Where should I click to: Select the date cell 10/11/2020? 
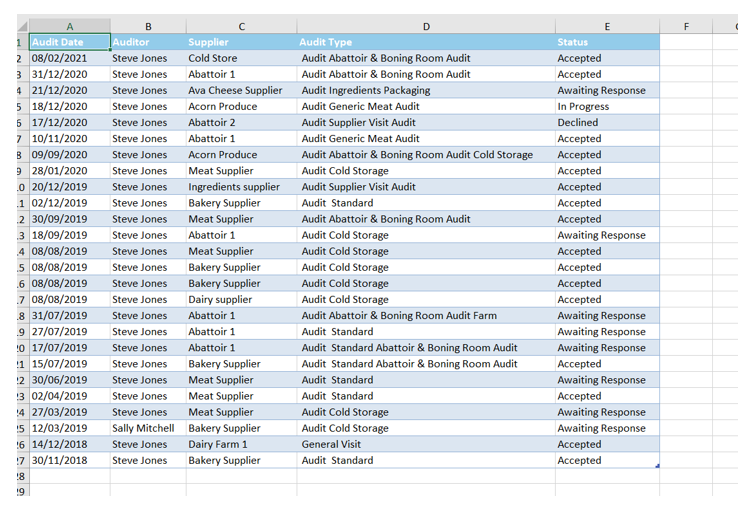tap(70, 139)
